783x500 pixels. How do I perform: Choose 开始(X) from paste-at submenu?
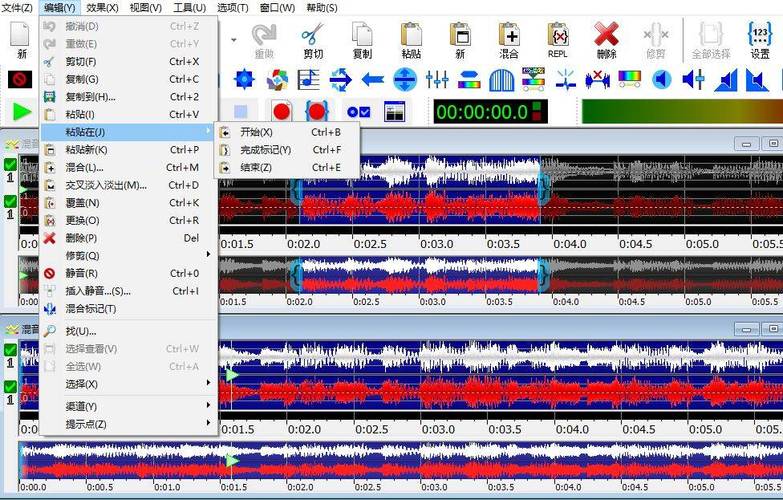pyautogui.click(x=256, y=132)
